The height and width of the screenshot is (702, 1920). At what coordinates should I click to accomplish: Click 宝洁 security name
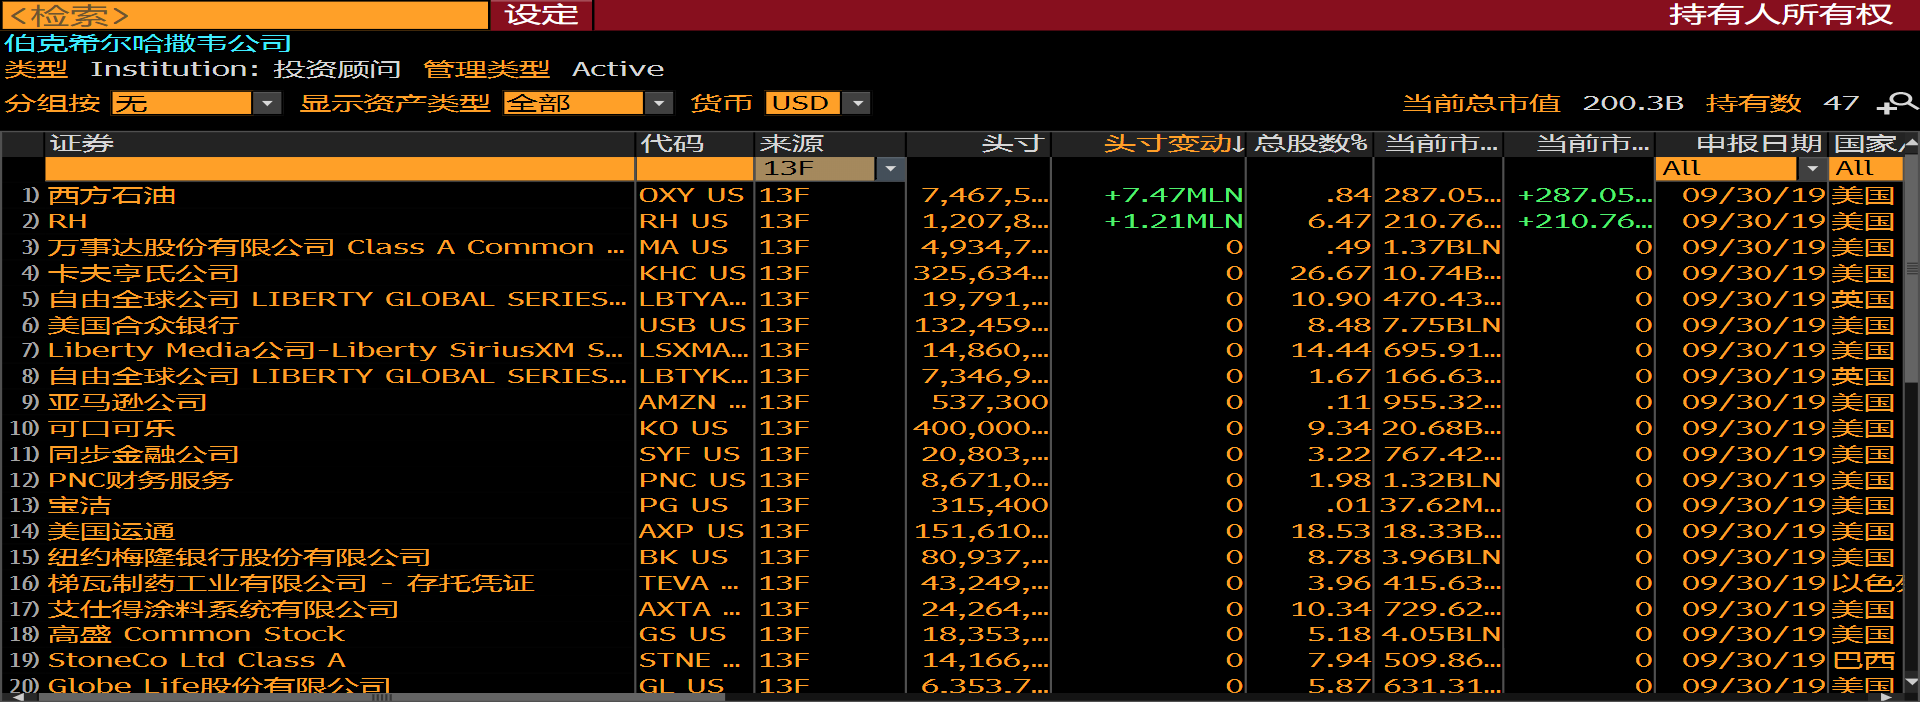(80, 505)
